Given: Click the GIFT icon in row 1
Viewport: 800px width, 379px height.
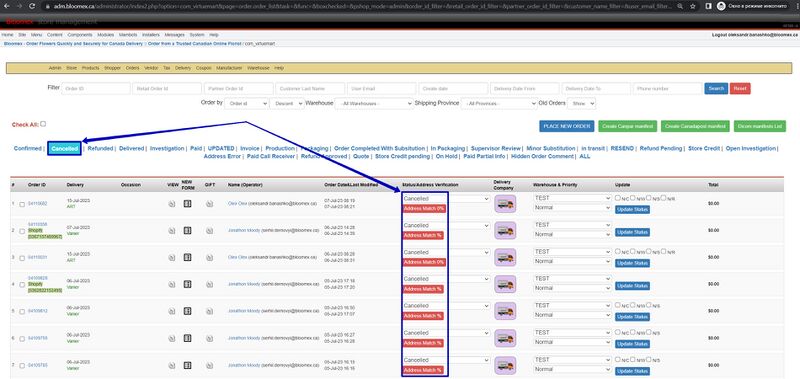Looking at the screenshot, I should pos(210,204).
